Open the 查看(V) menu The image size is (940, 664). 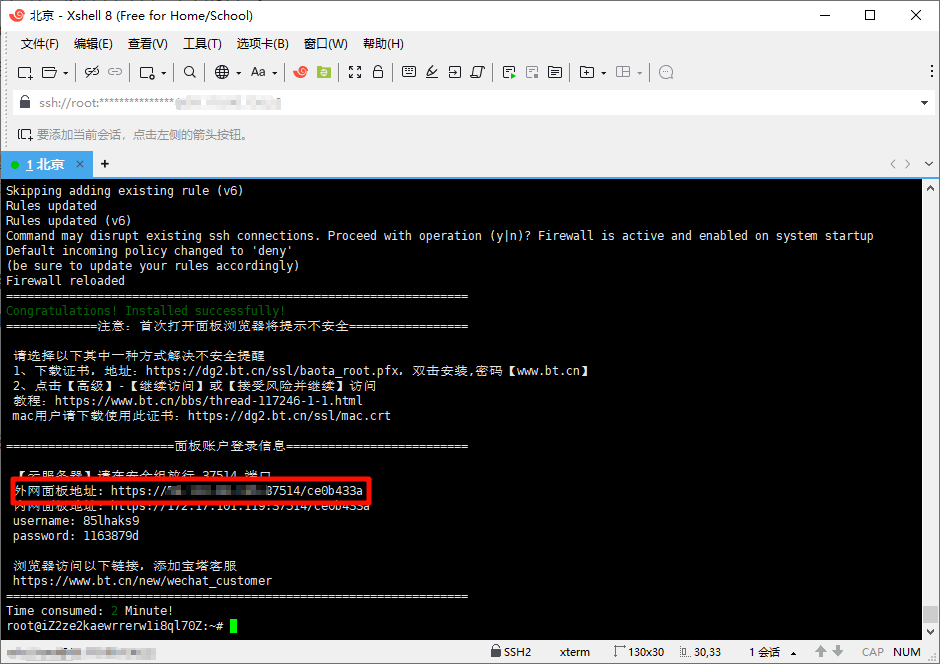coord(147,43)
